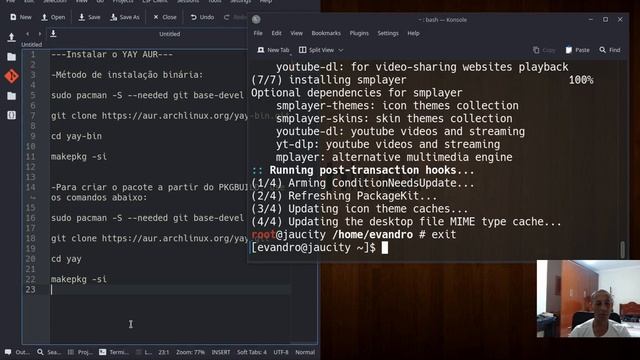Click 'git clone' on line 18

pos(74,238)
